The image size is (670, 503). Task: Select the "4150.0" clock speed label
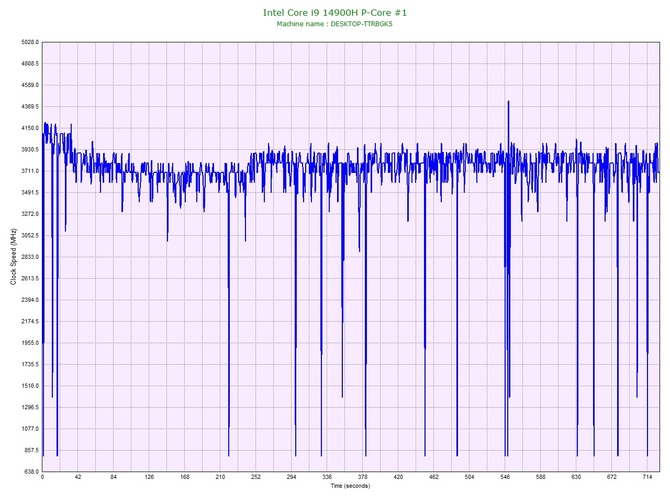(30, 128)
